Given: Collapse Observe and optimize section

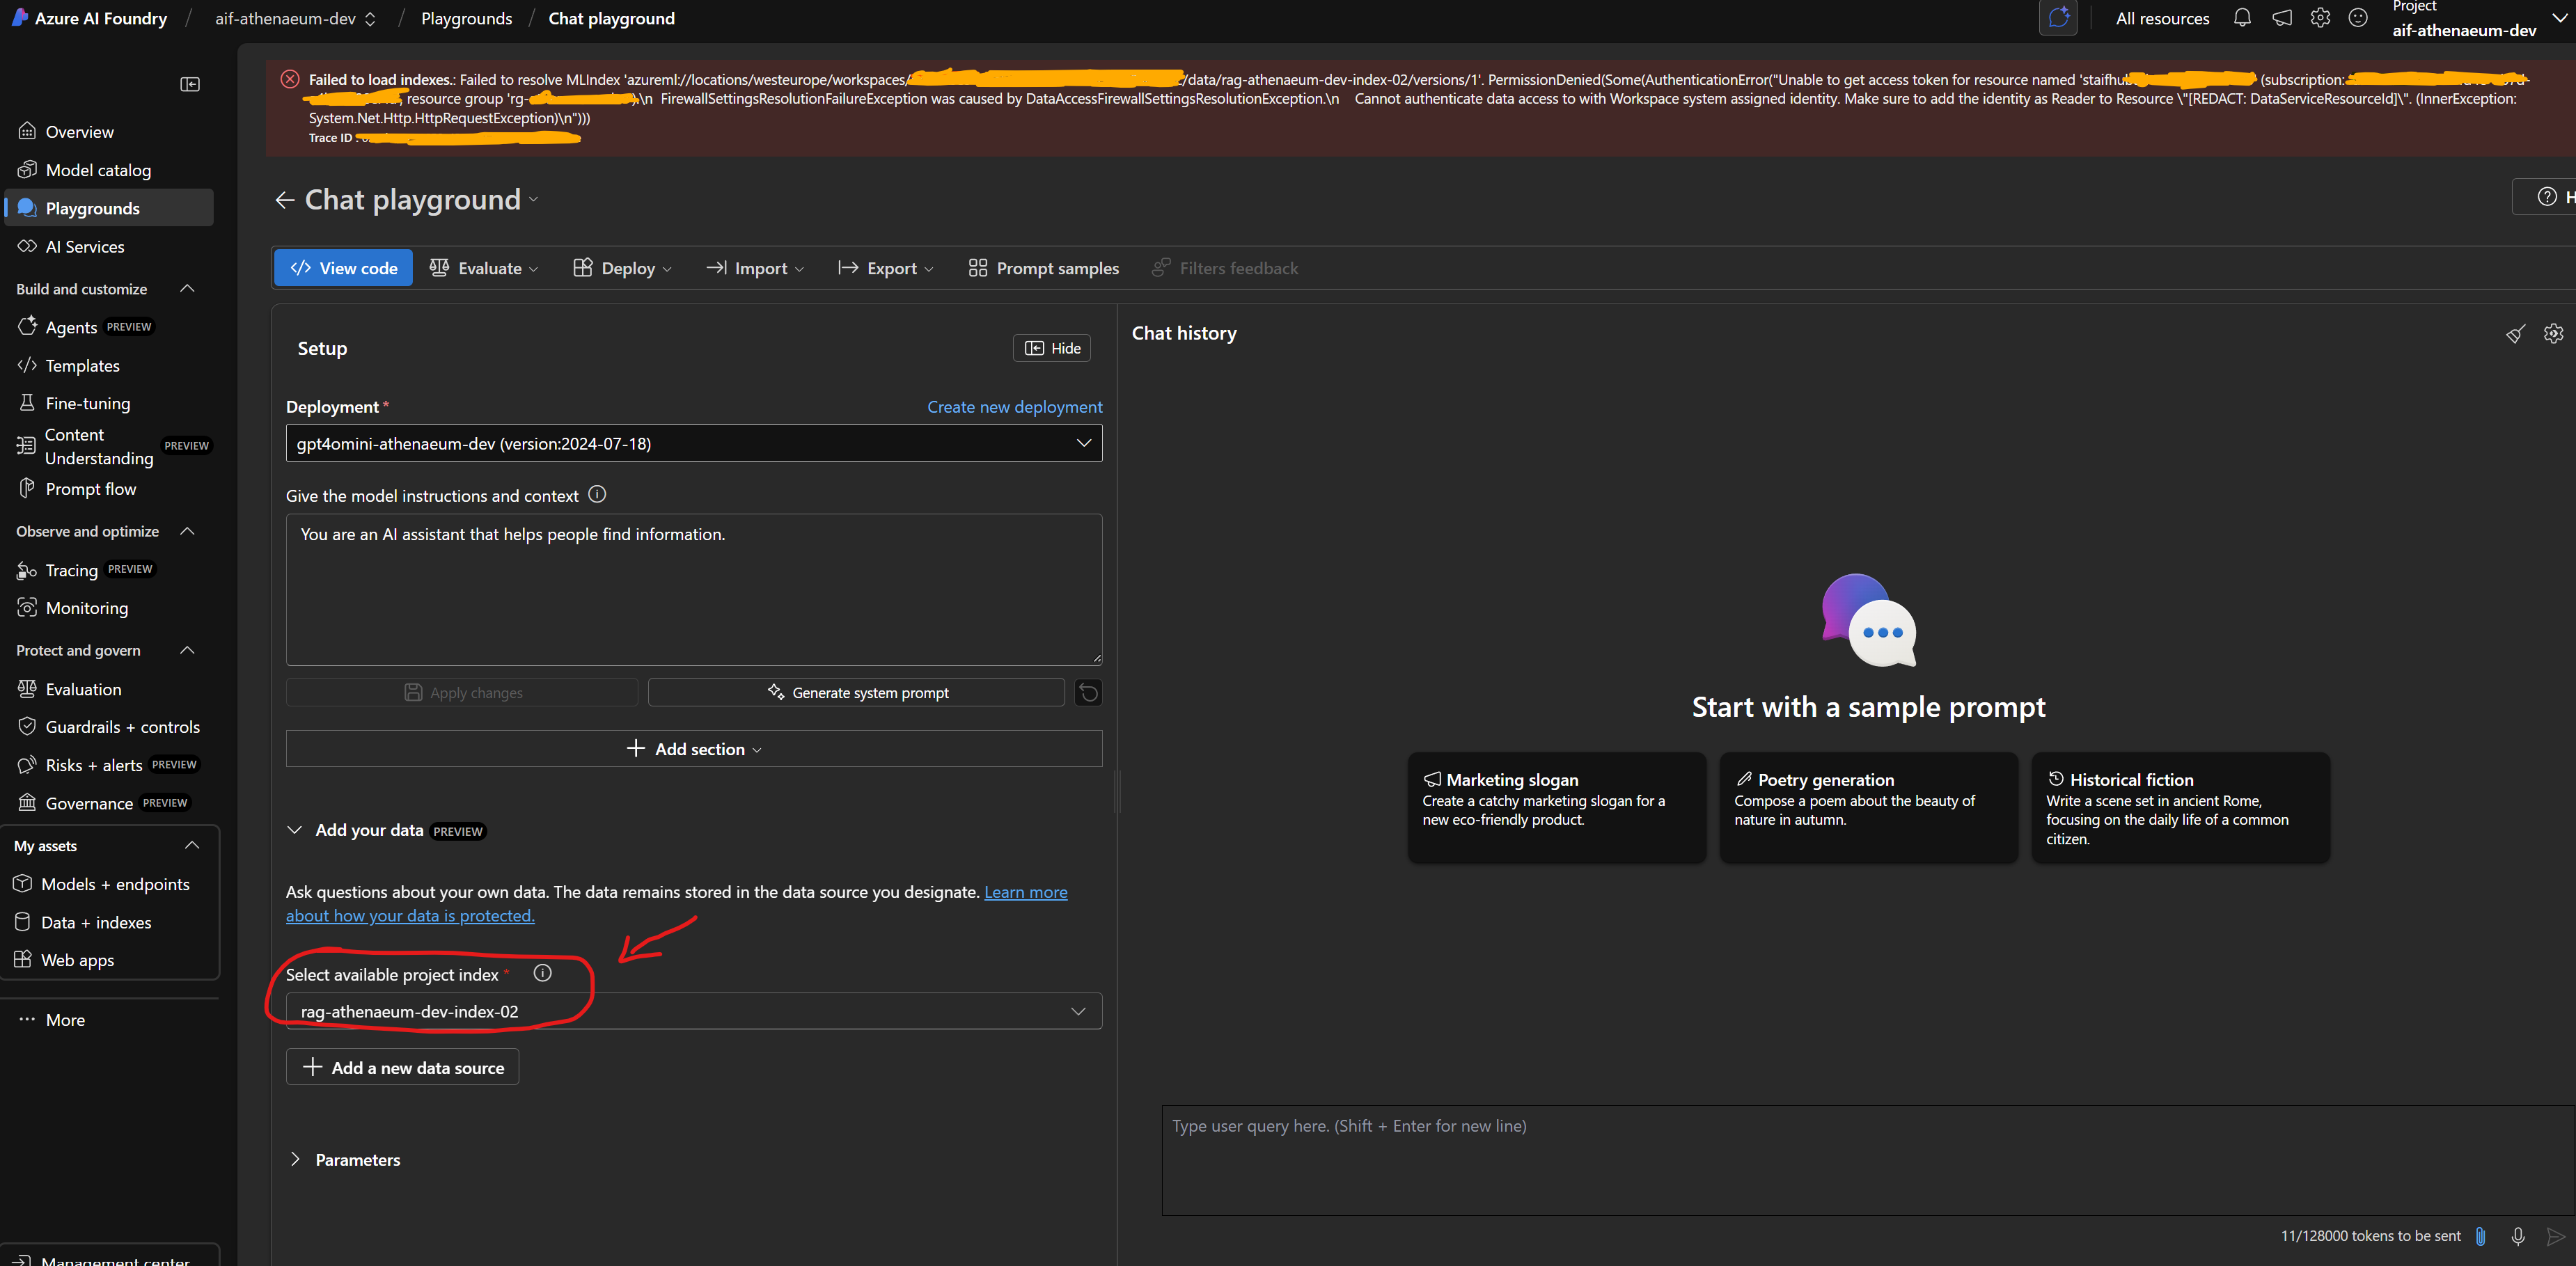Looking at the screenshot, I should [187, 531].
